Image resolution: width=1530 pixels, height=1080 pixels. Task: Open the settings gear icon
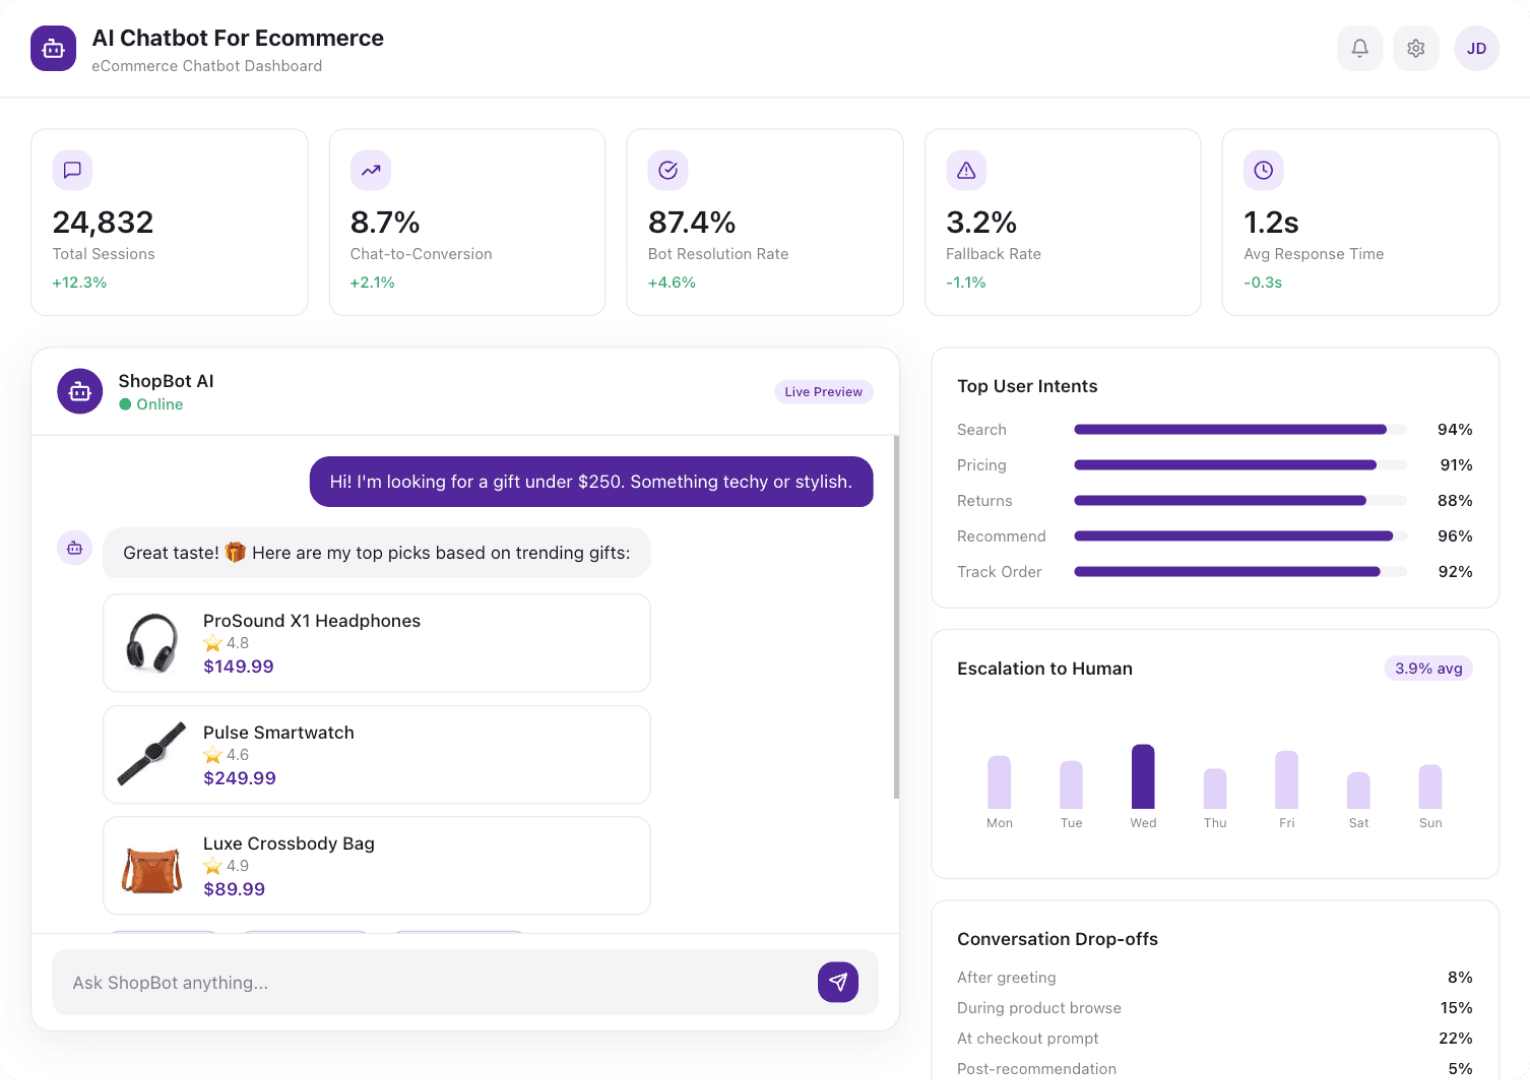[x=1415, y=48]
